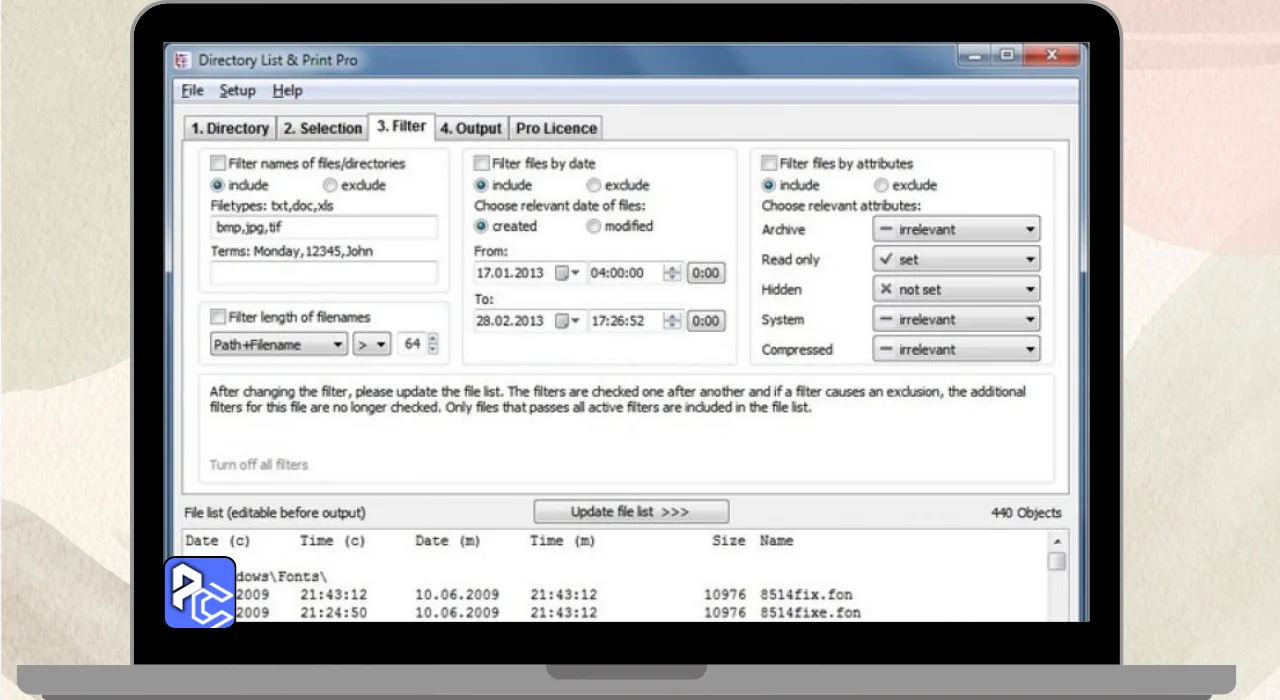
Task: Open the Setup menu
Action: [x=237, y=90]
